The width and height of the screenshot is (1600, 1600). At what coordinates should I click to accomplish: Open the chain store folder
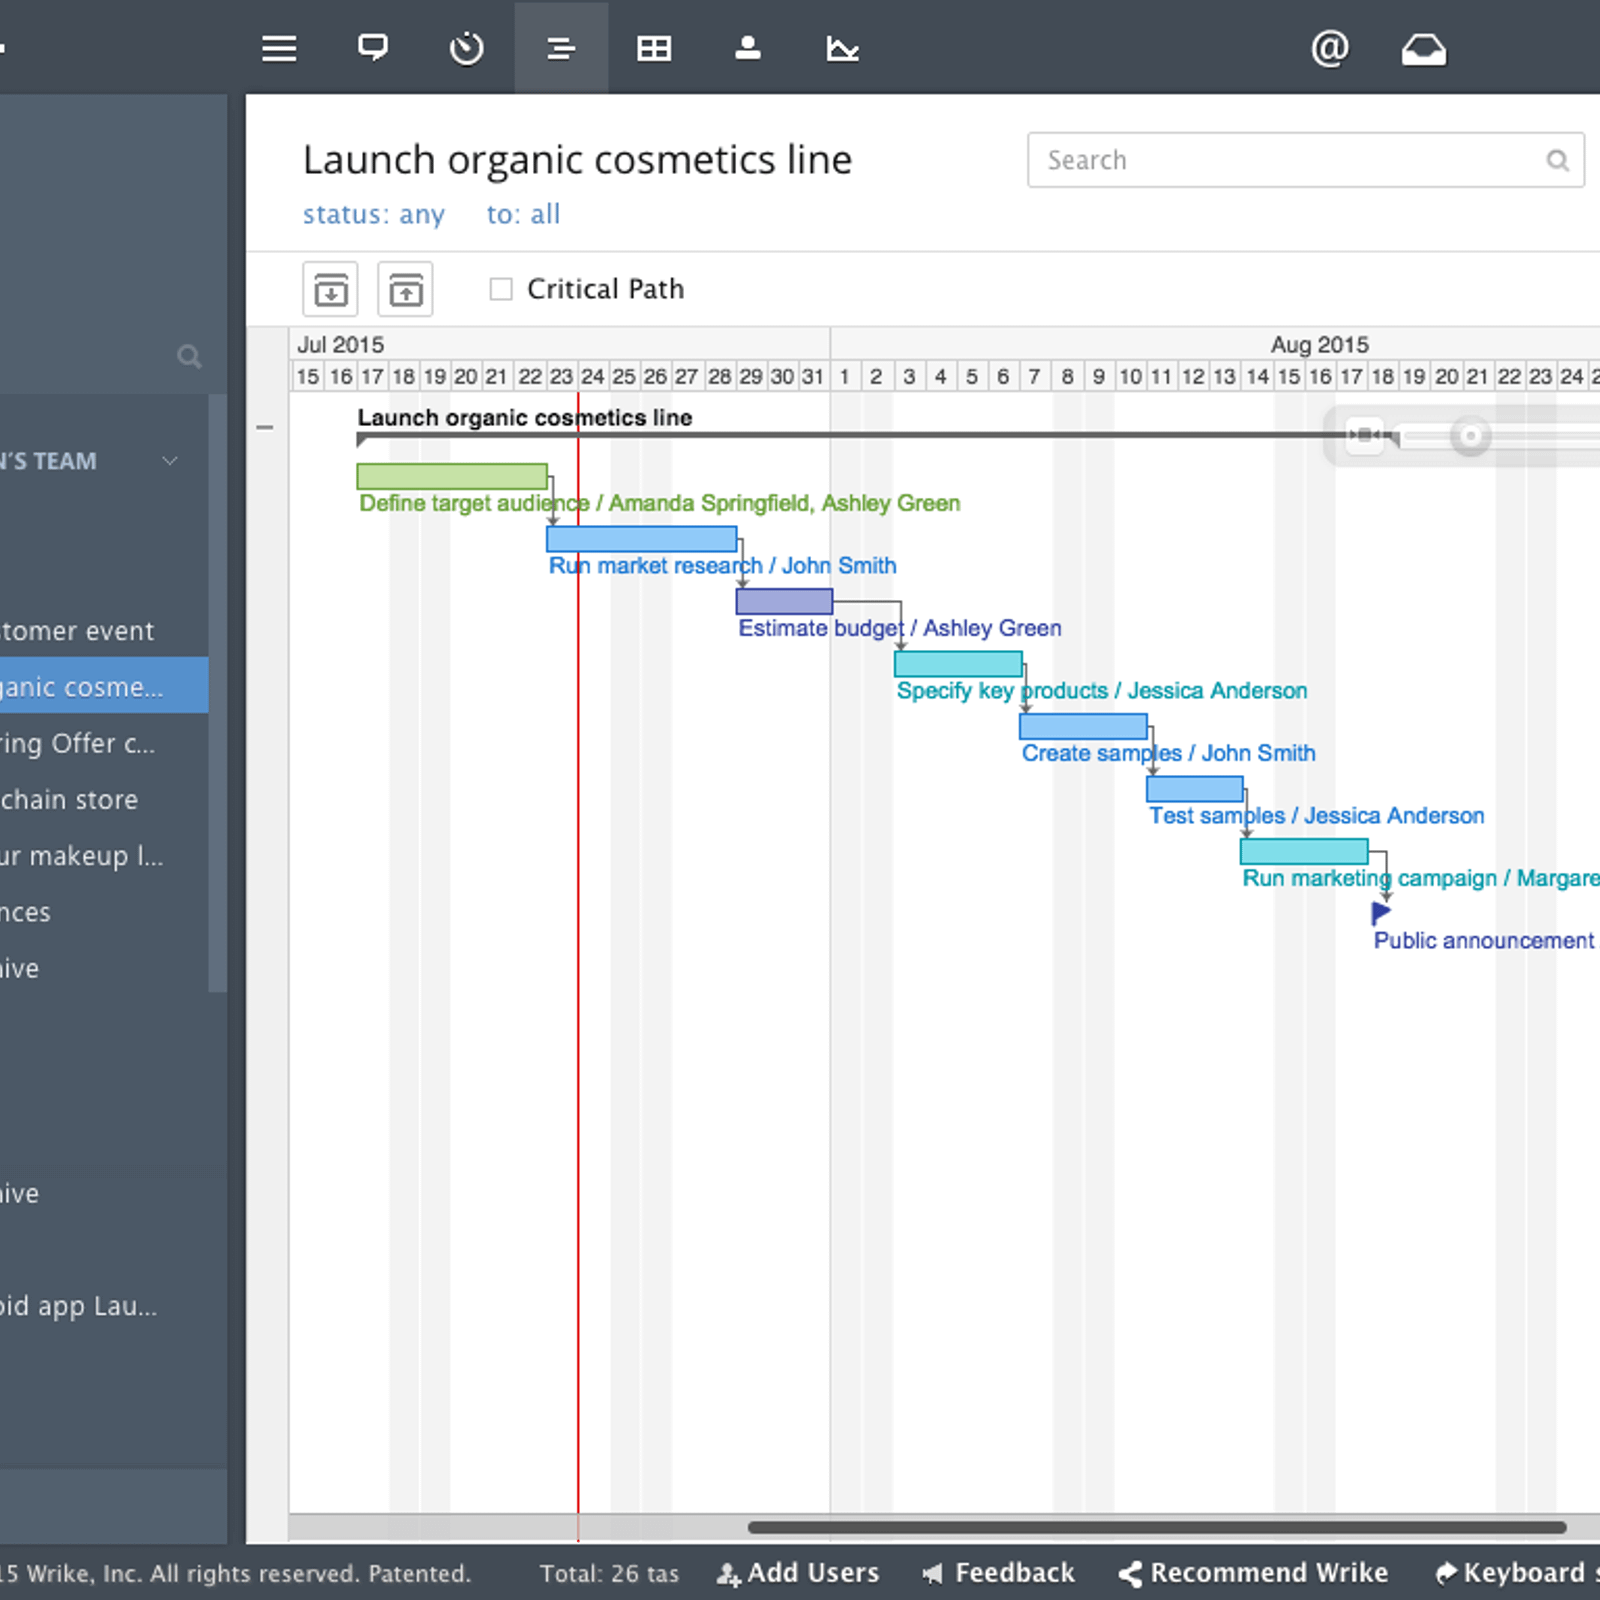pyautogui.click(x=104, y=799)
